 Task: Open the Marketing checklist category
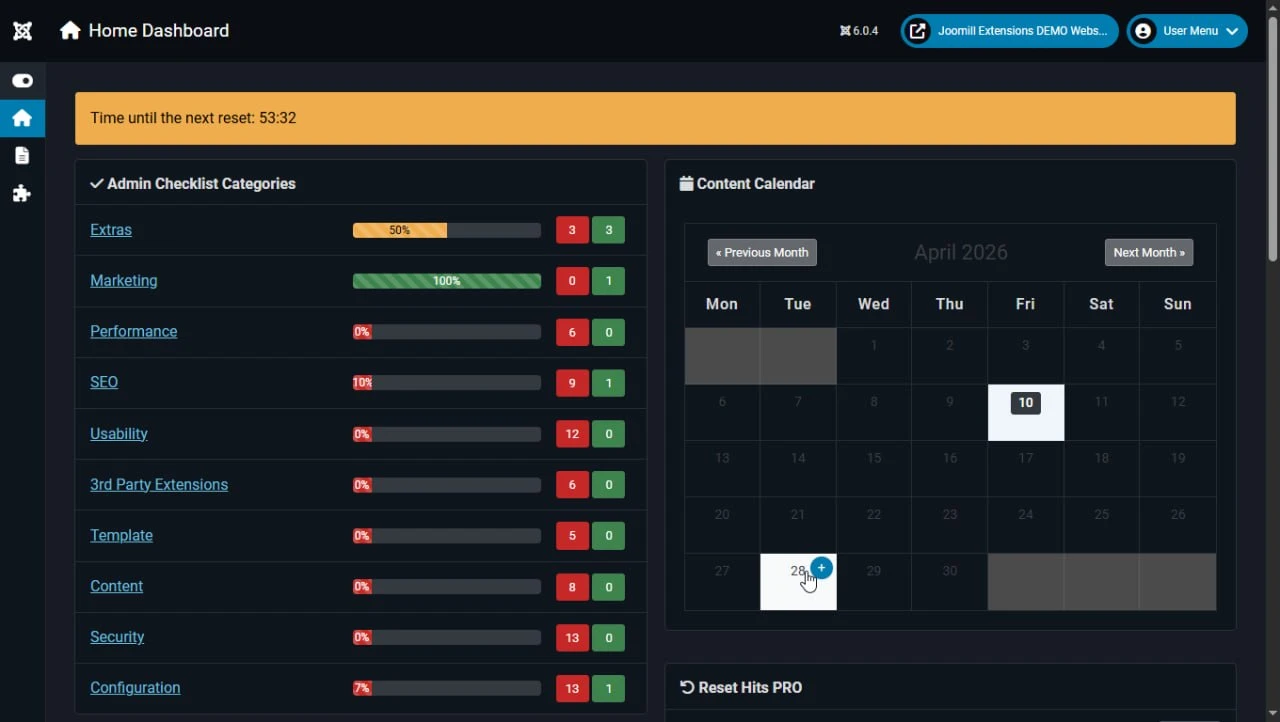tap(124, 281)
